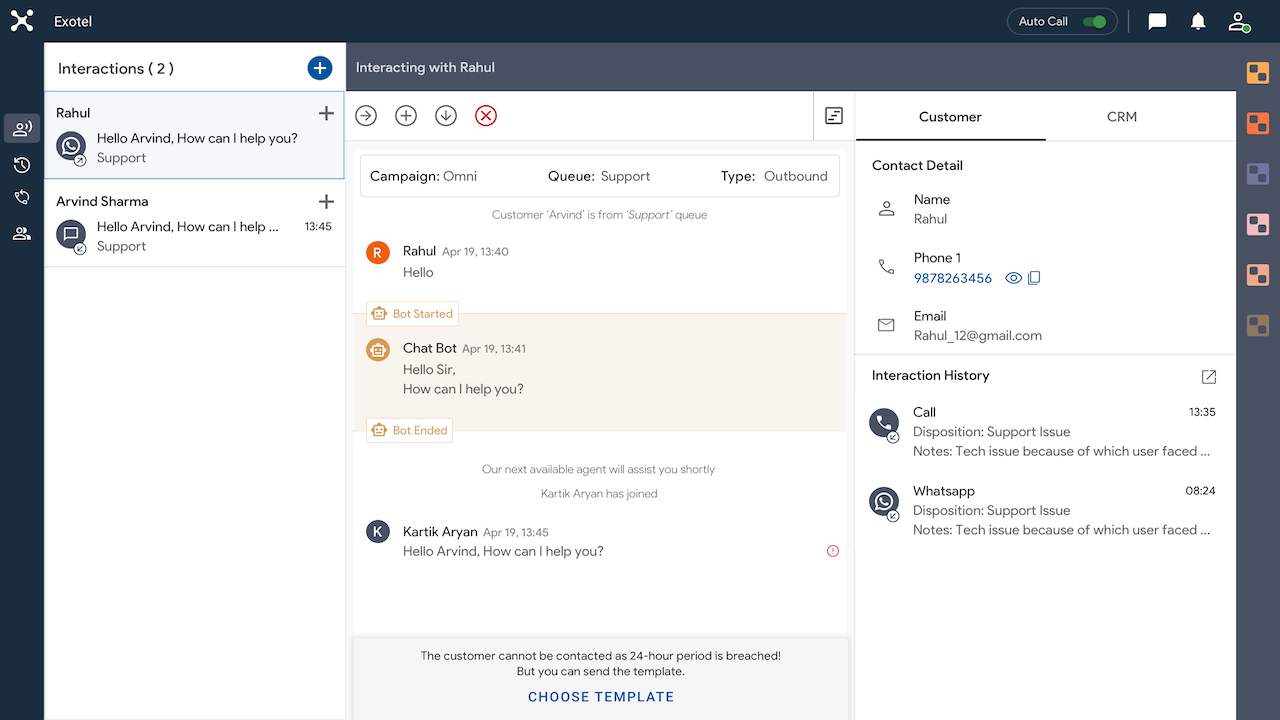This screenshot has height=720, width=1280.
Task: Click the circled plus toolbar icon
Action: pyautogui.click(x=406, y=116)
